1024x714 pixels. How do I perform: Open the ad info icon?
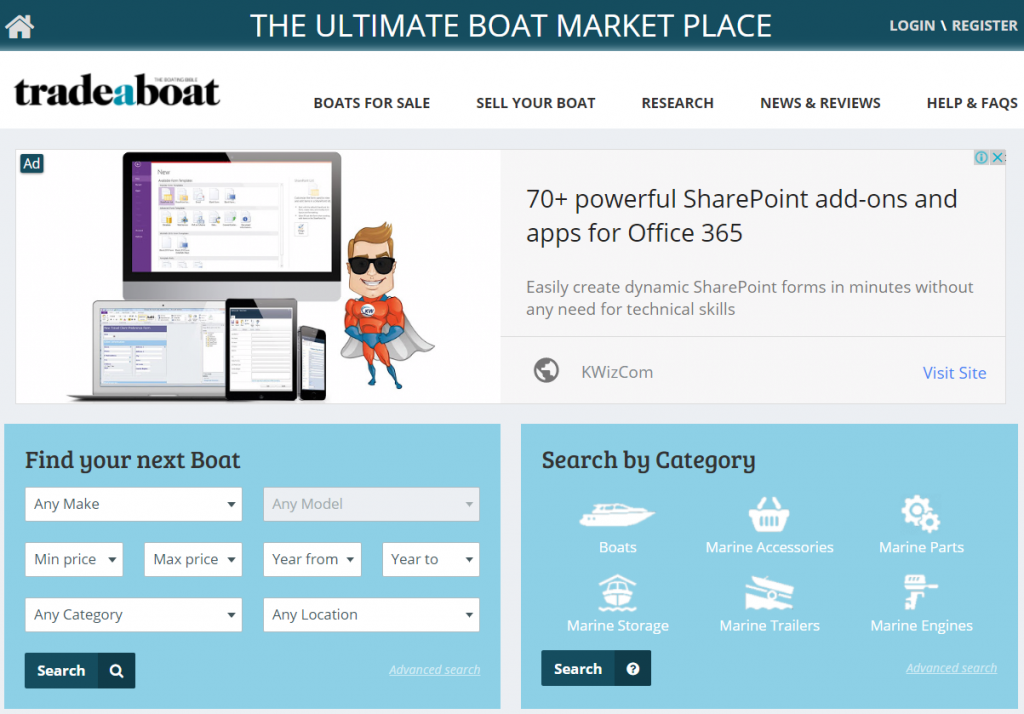(981, 157)
